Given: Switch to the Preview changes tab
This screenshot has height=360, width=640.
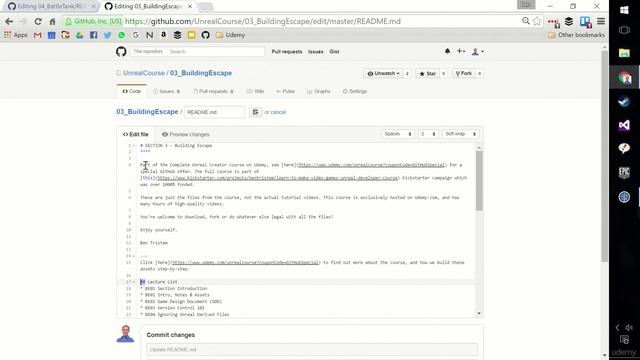Looking at the screenshot, I should pos(185,134).
